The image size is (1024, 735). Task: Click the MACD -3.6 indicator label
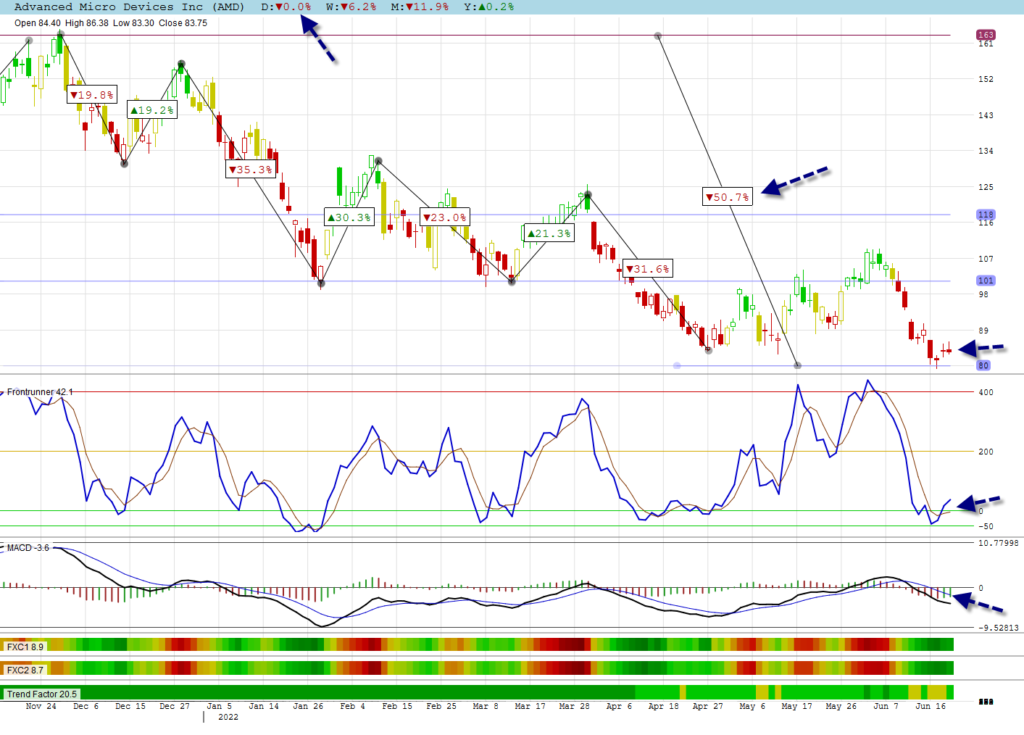28,547
